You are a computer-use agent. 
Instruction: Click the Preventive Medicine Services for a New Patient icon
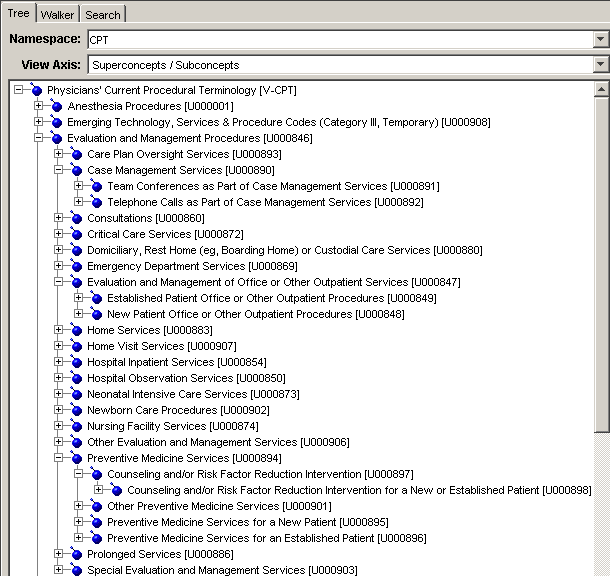[x=96, y=522]
